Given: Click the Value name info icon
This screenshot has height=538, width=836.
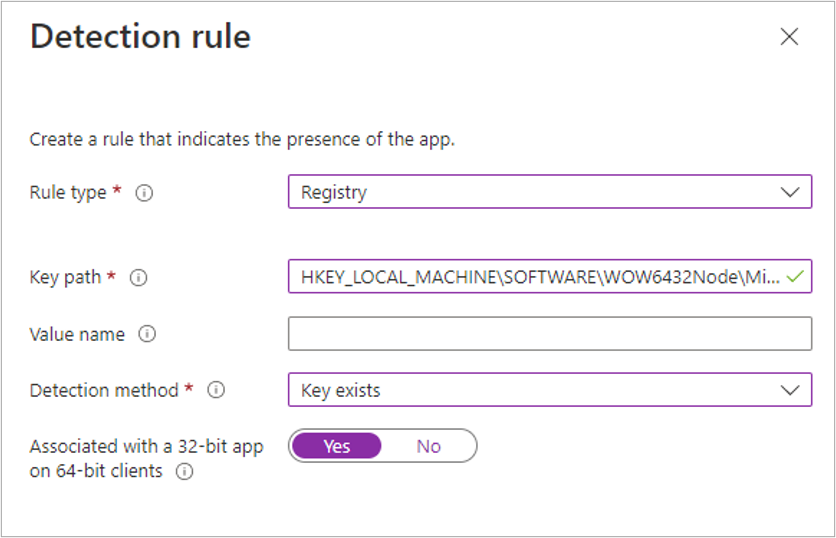Looking at the screenshot, I should click(147, 335).
